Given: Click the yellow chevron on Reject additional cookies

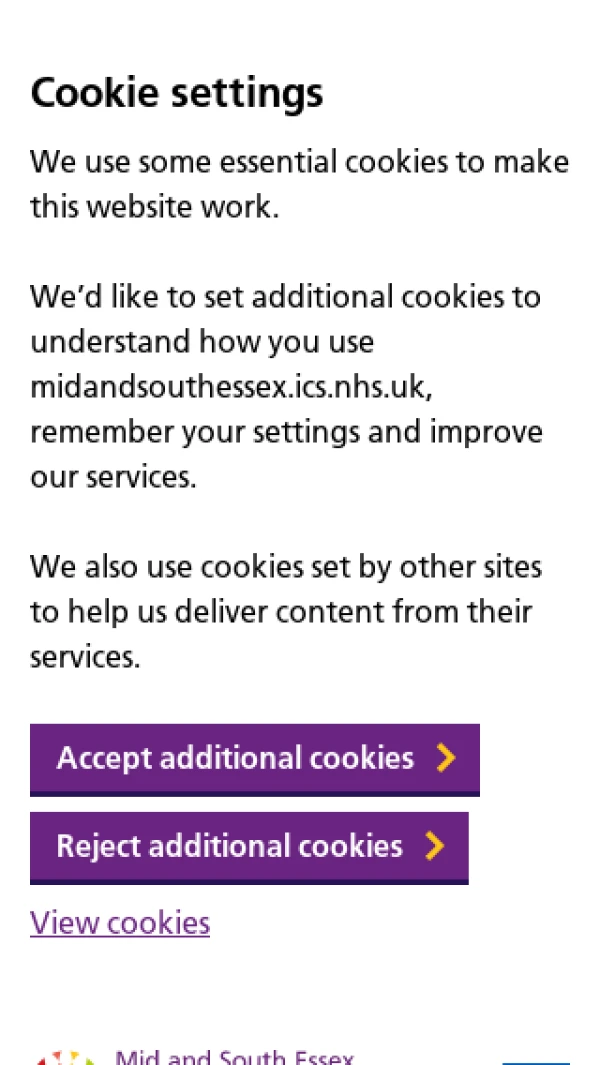Looking at the screenshot, I should pyautogui.click(x=435, y=846).
